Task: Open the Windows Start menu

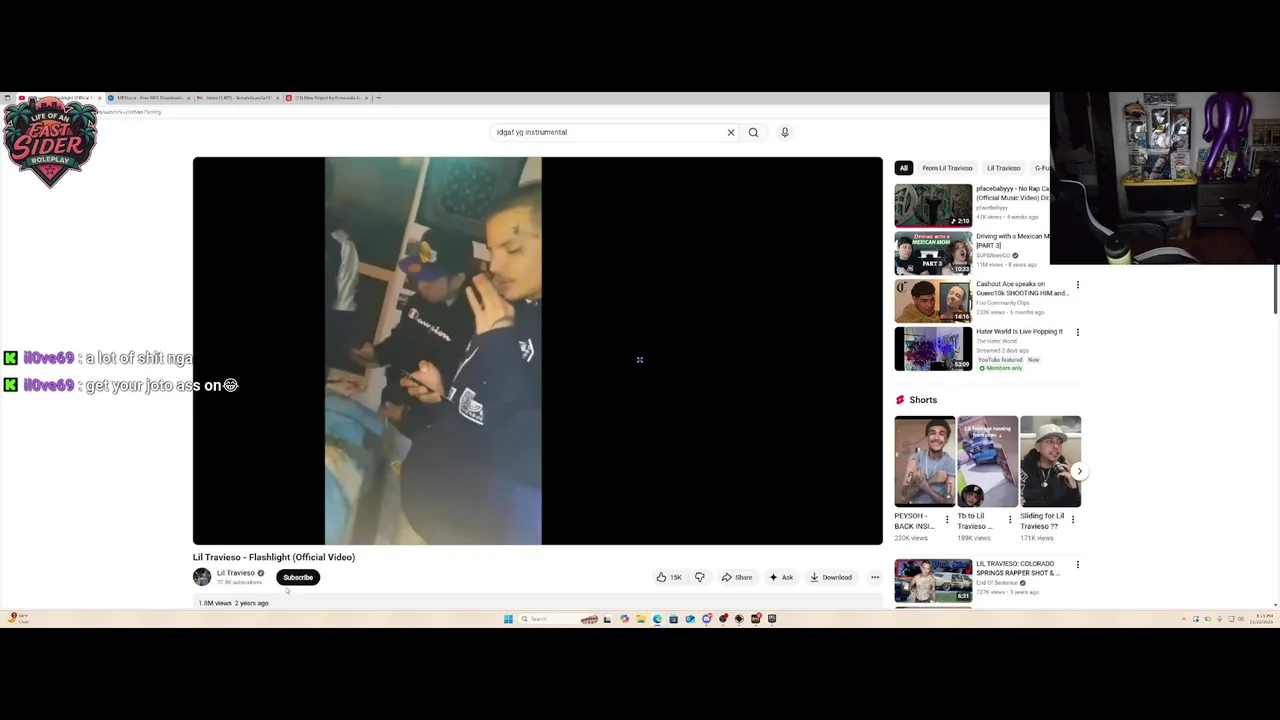Action: [x=508, y=619]
